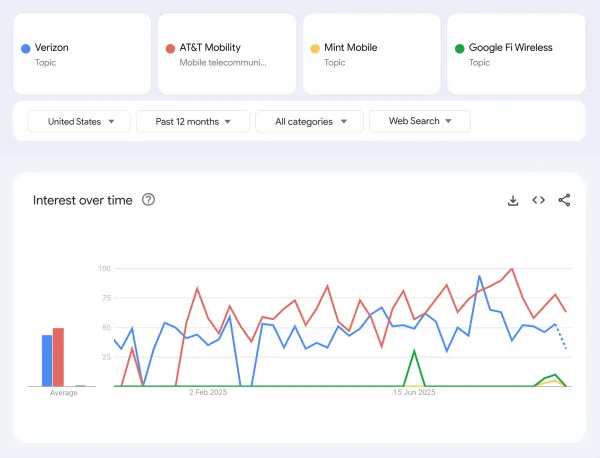The width and height of the screenshot is (600, 458).
Task: Open the All categories dropdown
Action: 309,121
